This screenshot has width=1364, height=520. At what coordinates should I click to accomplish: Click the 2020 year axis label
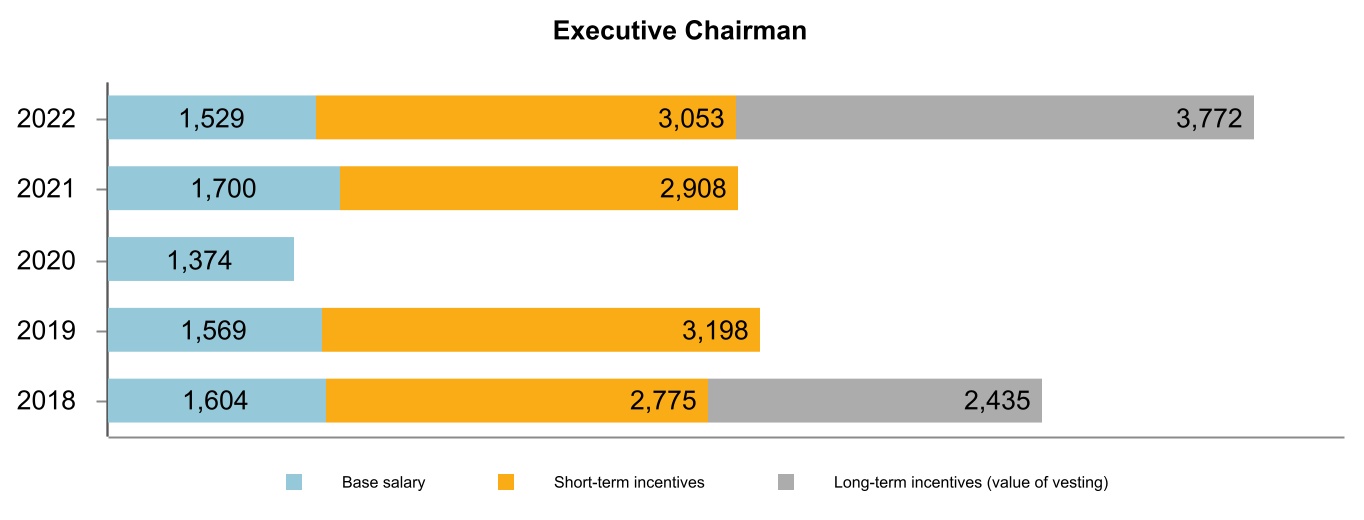[47, 261]
